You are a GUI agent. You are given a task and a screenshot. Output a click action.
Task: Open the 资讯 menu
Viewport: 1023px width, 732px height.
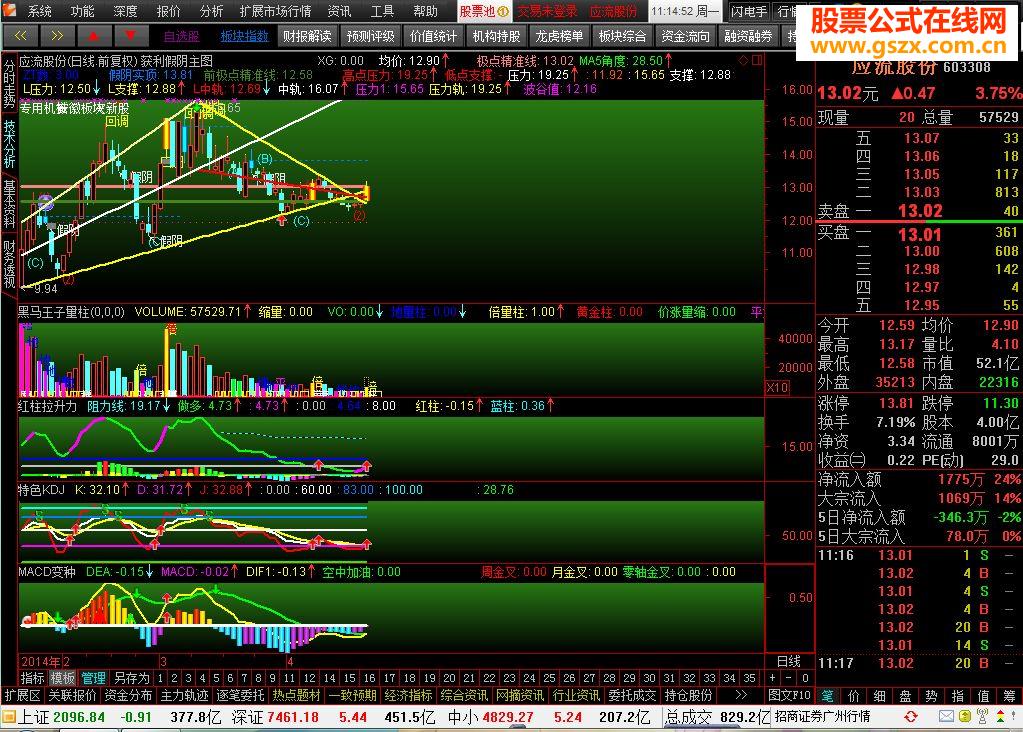[x=339, y=11]
